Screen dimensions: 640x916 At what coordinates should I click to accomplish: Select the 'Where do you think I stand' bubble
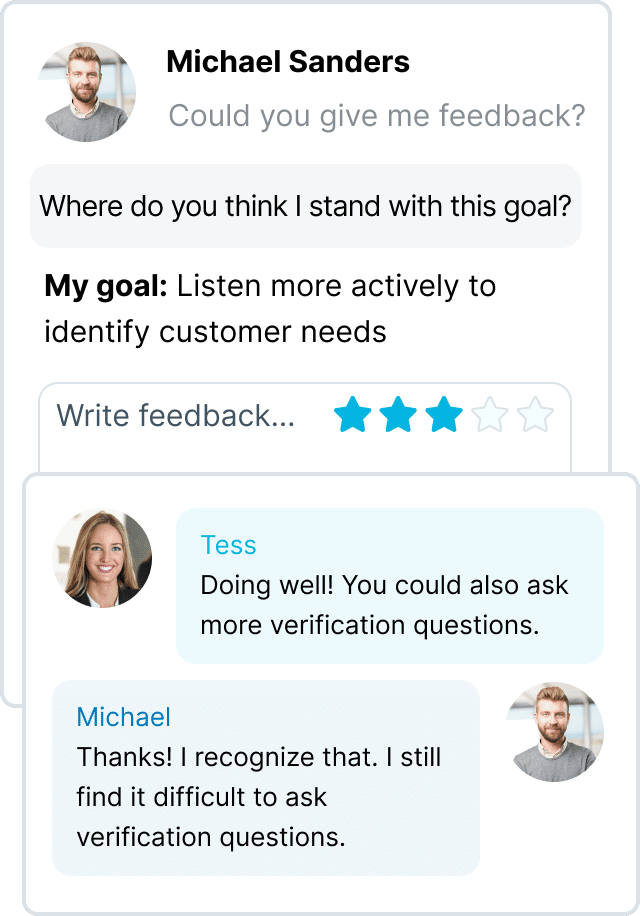[305, 206]
